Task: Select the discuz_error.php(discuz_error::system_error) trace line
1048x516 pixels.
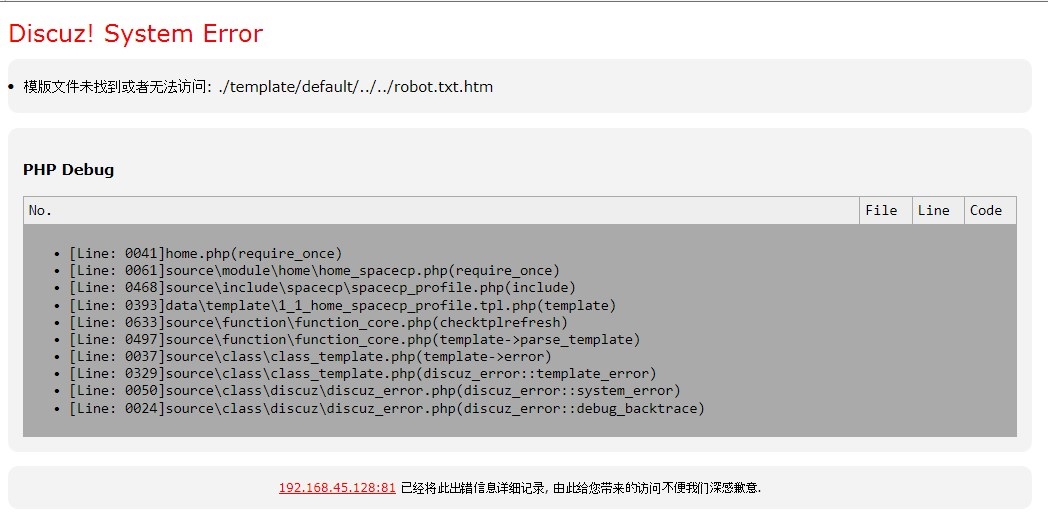Action: (374, 391)
